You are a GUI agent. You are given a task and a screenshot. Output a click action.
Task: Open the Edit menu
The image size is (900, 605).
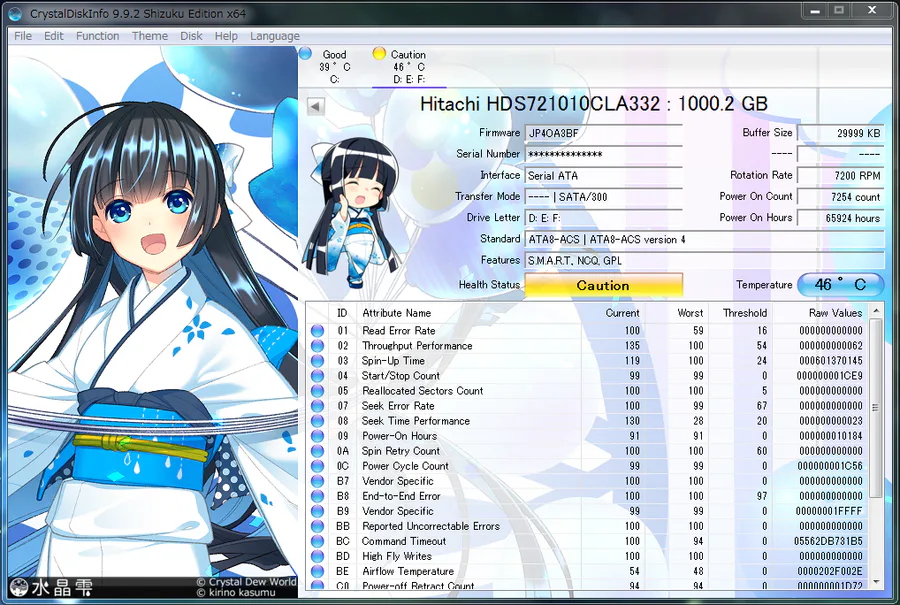[53, 36]
